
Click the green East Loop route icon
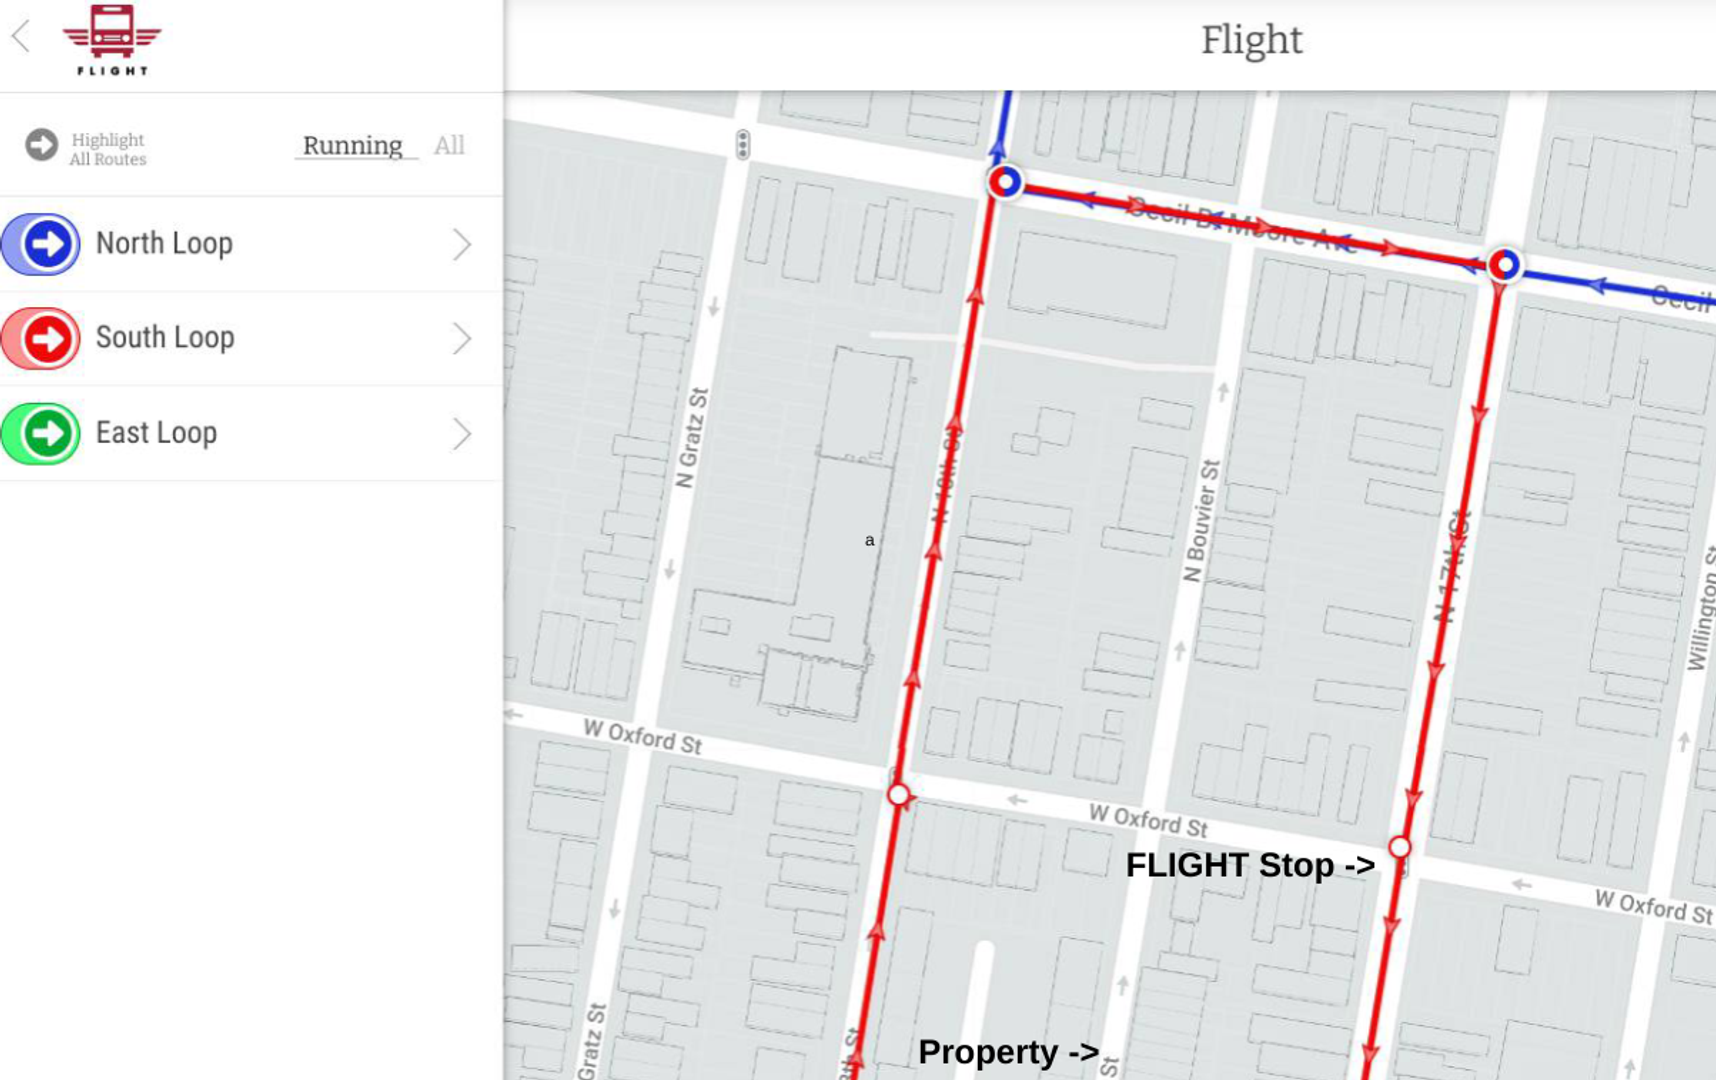43,433
